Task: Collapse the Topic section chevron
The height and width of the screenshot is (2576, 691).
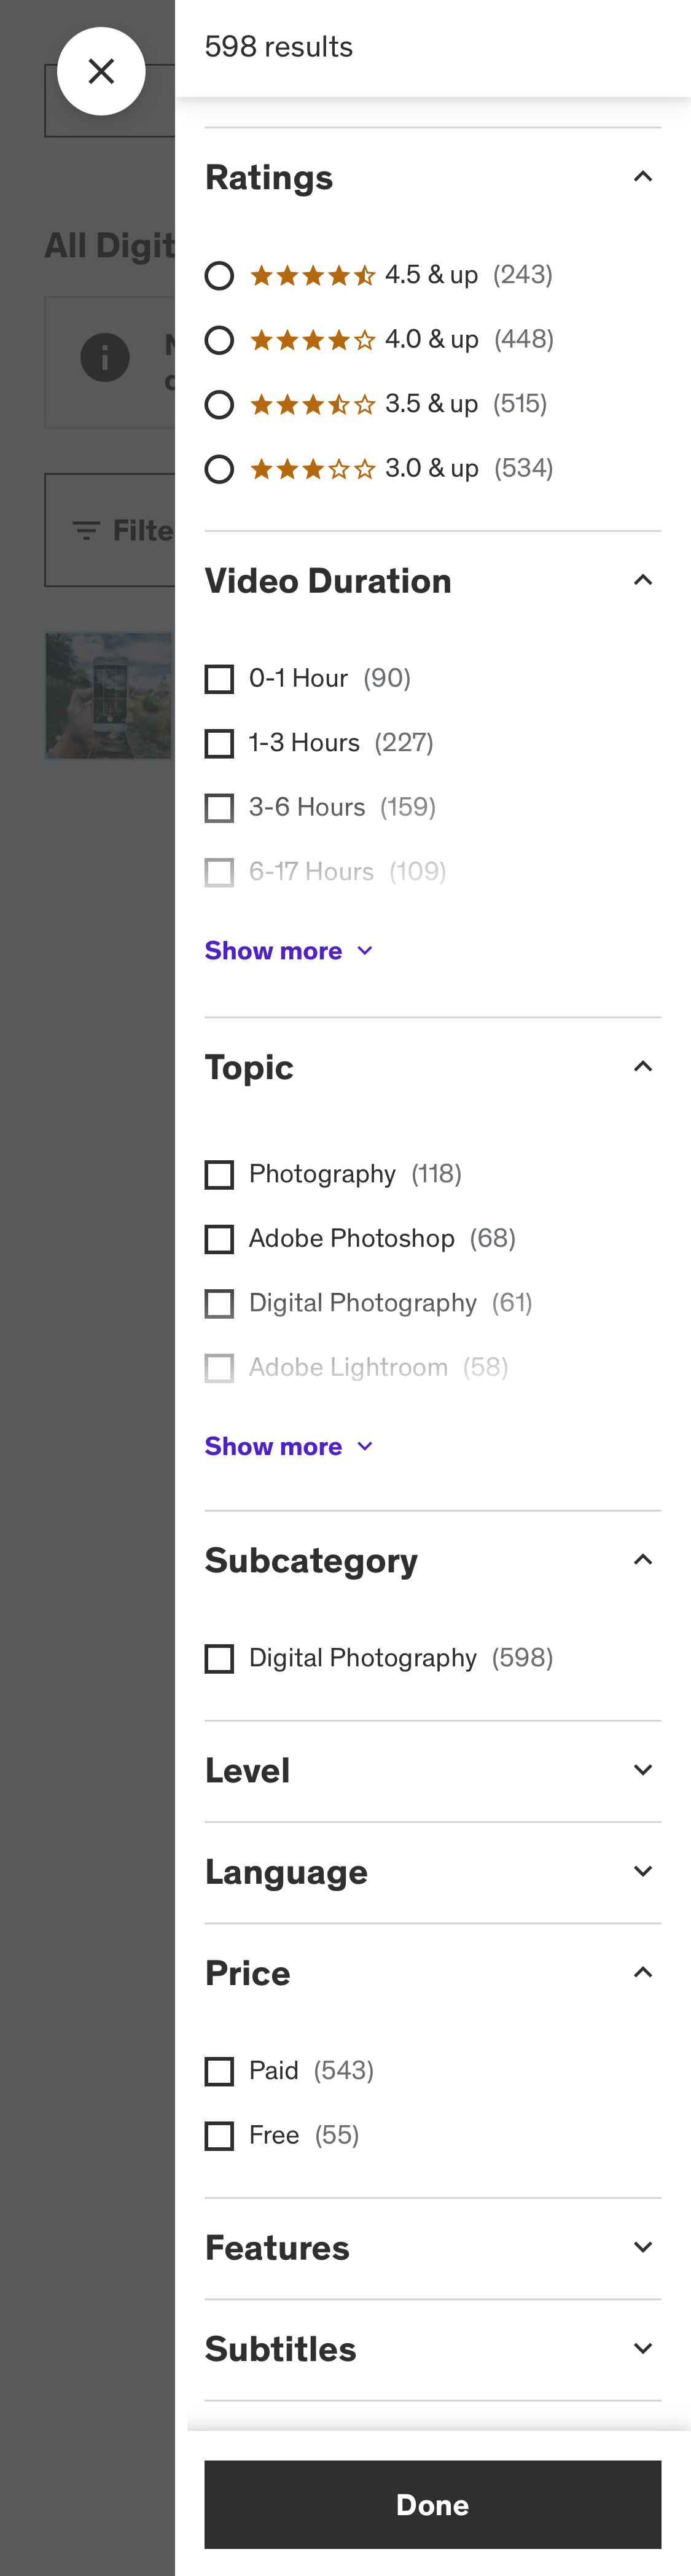Action: click(643, 1066)
